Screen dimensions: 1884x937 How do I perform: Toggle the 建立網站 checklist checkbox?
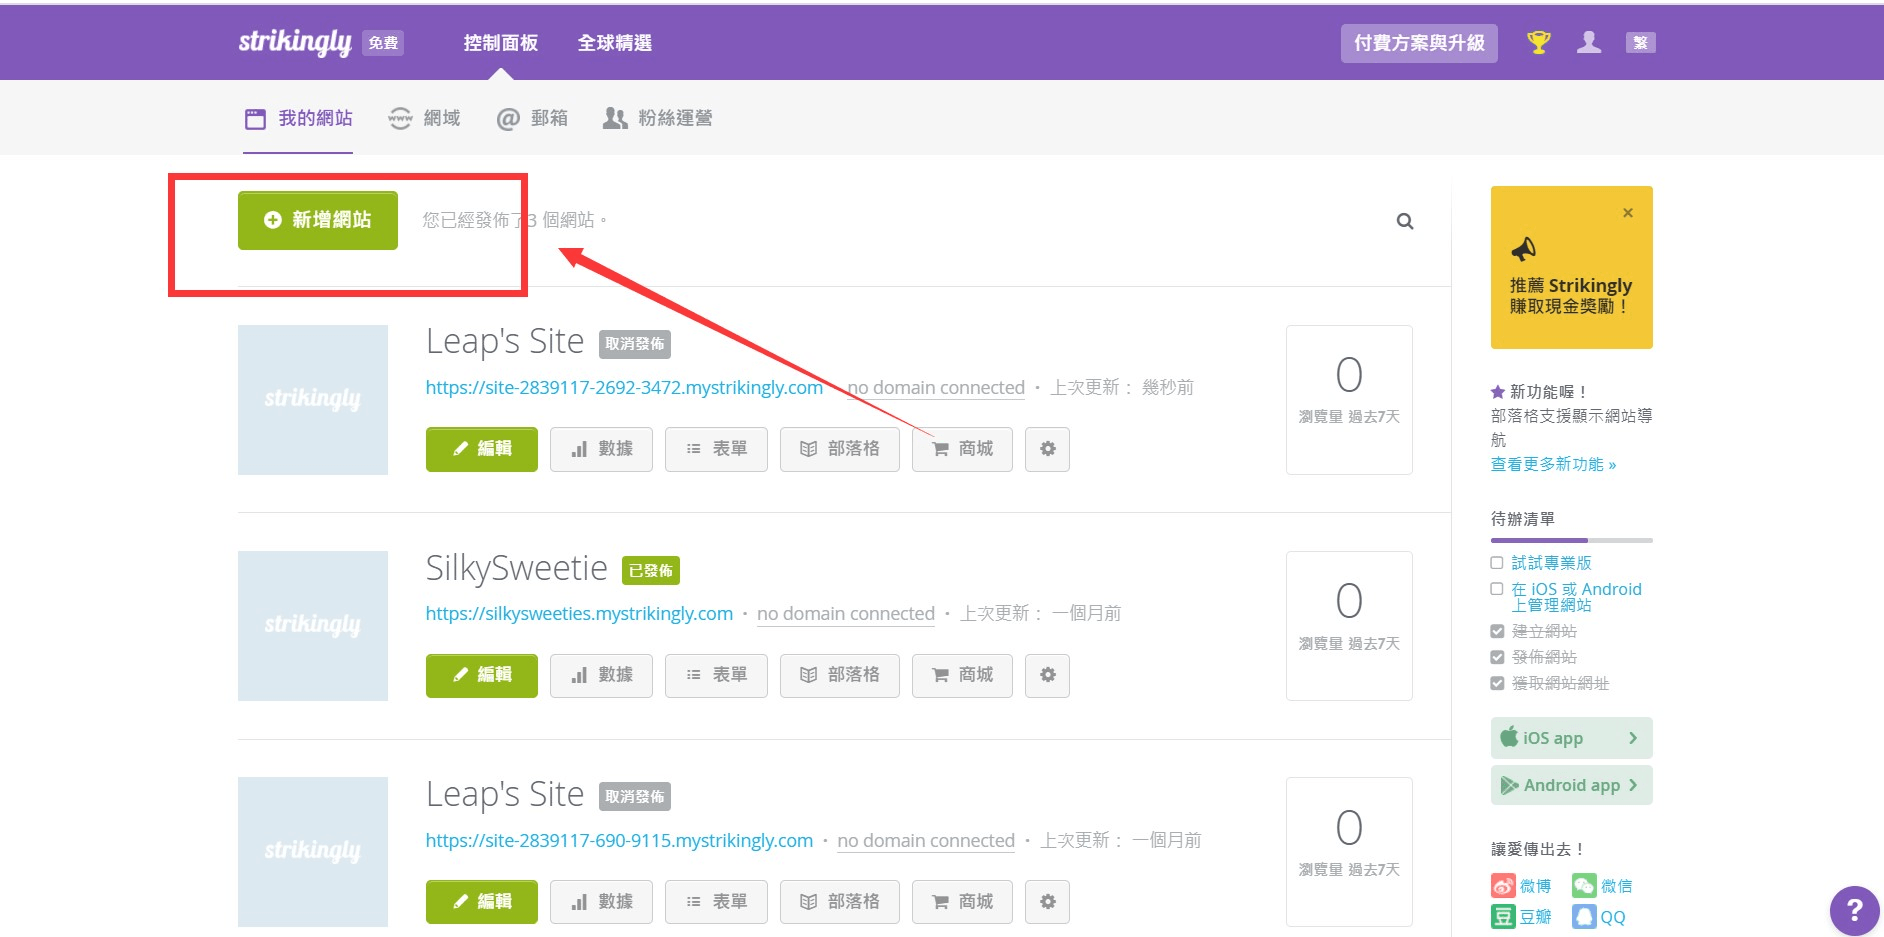1497,631
